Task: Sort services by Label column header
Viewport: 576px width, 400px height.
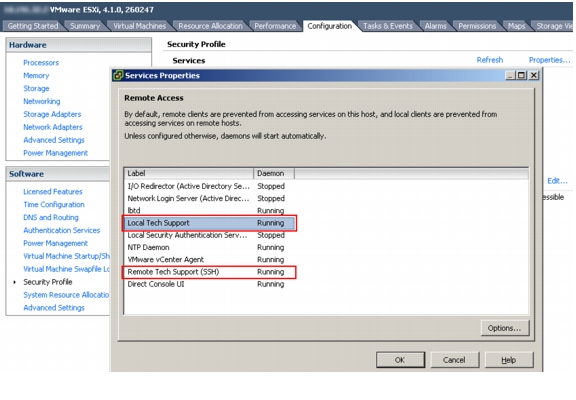Action: [x=189, y=173]
